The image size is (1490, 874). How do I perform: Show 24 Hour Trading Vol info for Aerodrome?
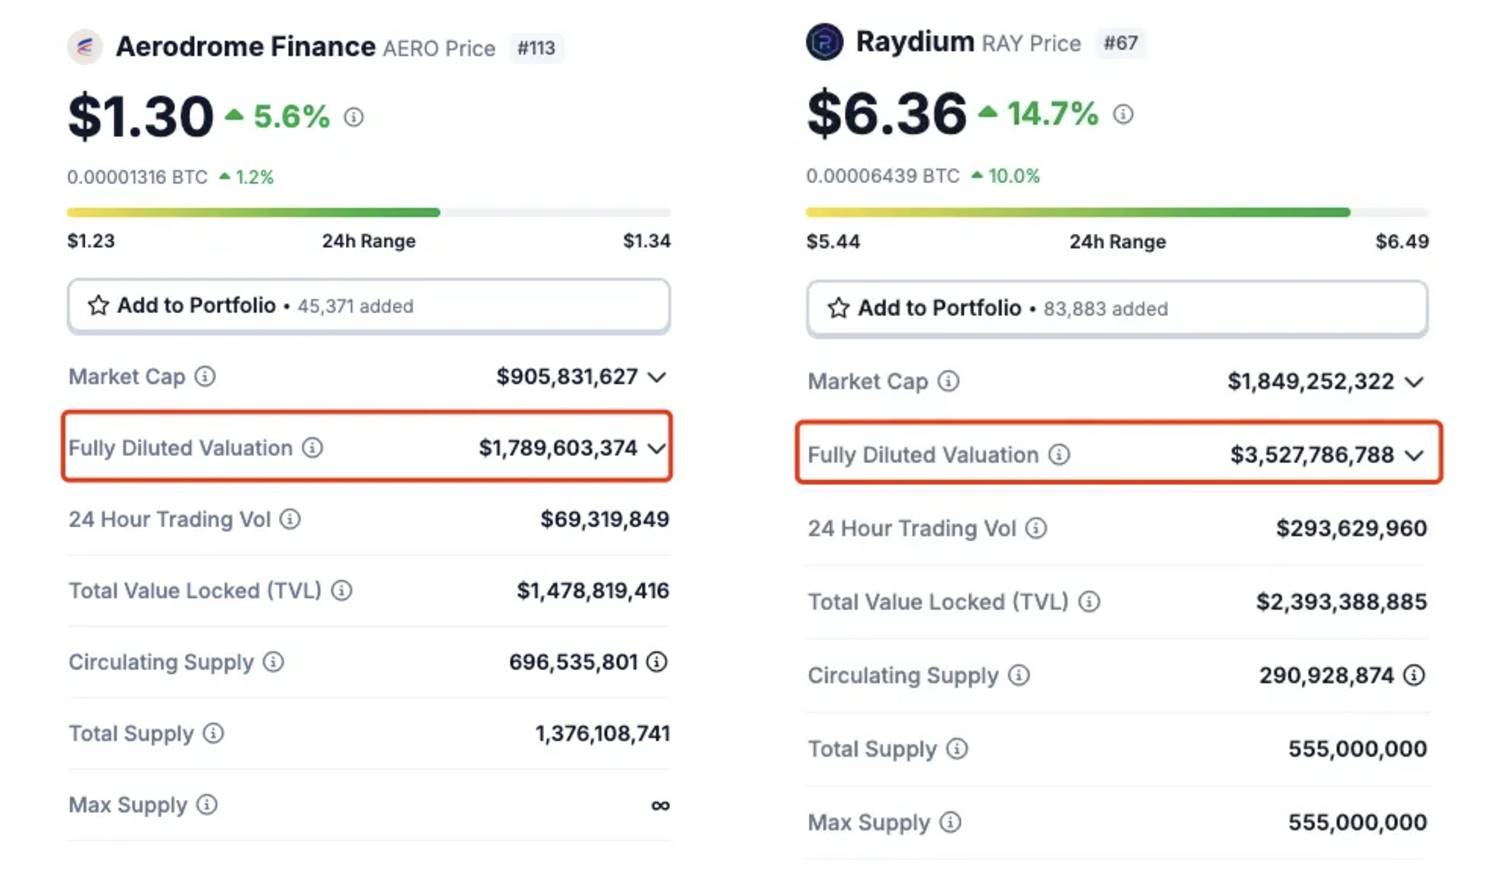pos(290,519)
